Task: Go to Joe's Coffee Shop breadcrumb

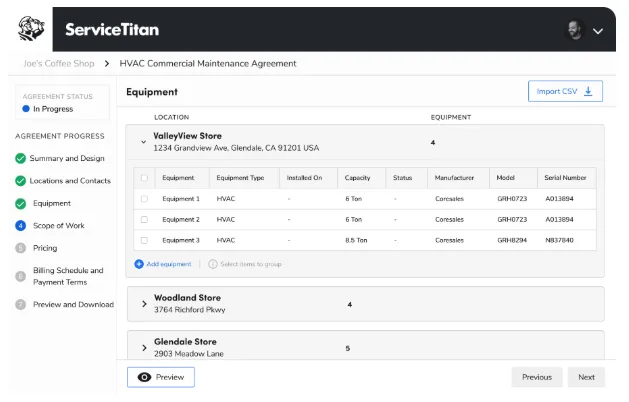Action: tap(59, 63)
